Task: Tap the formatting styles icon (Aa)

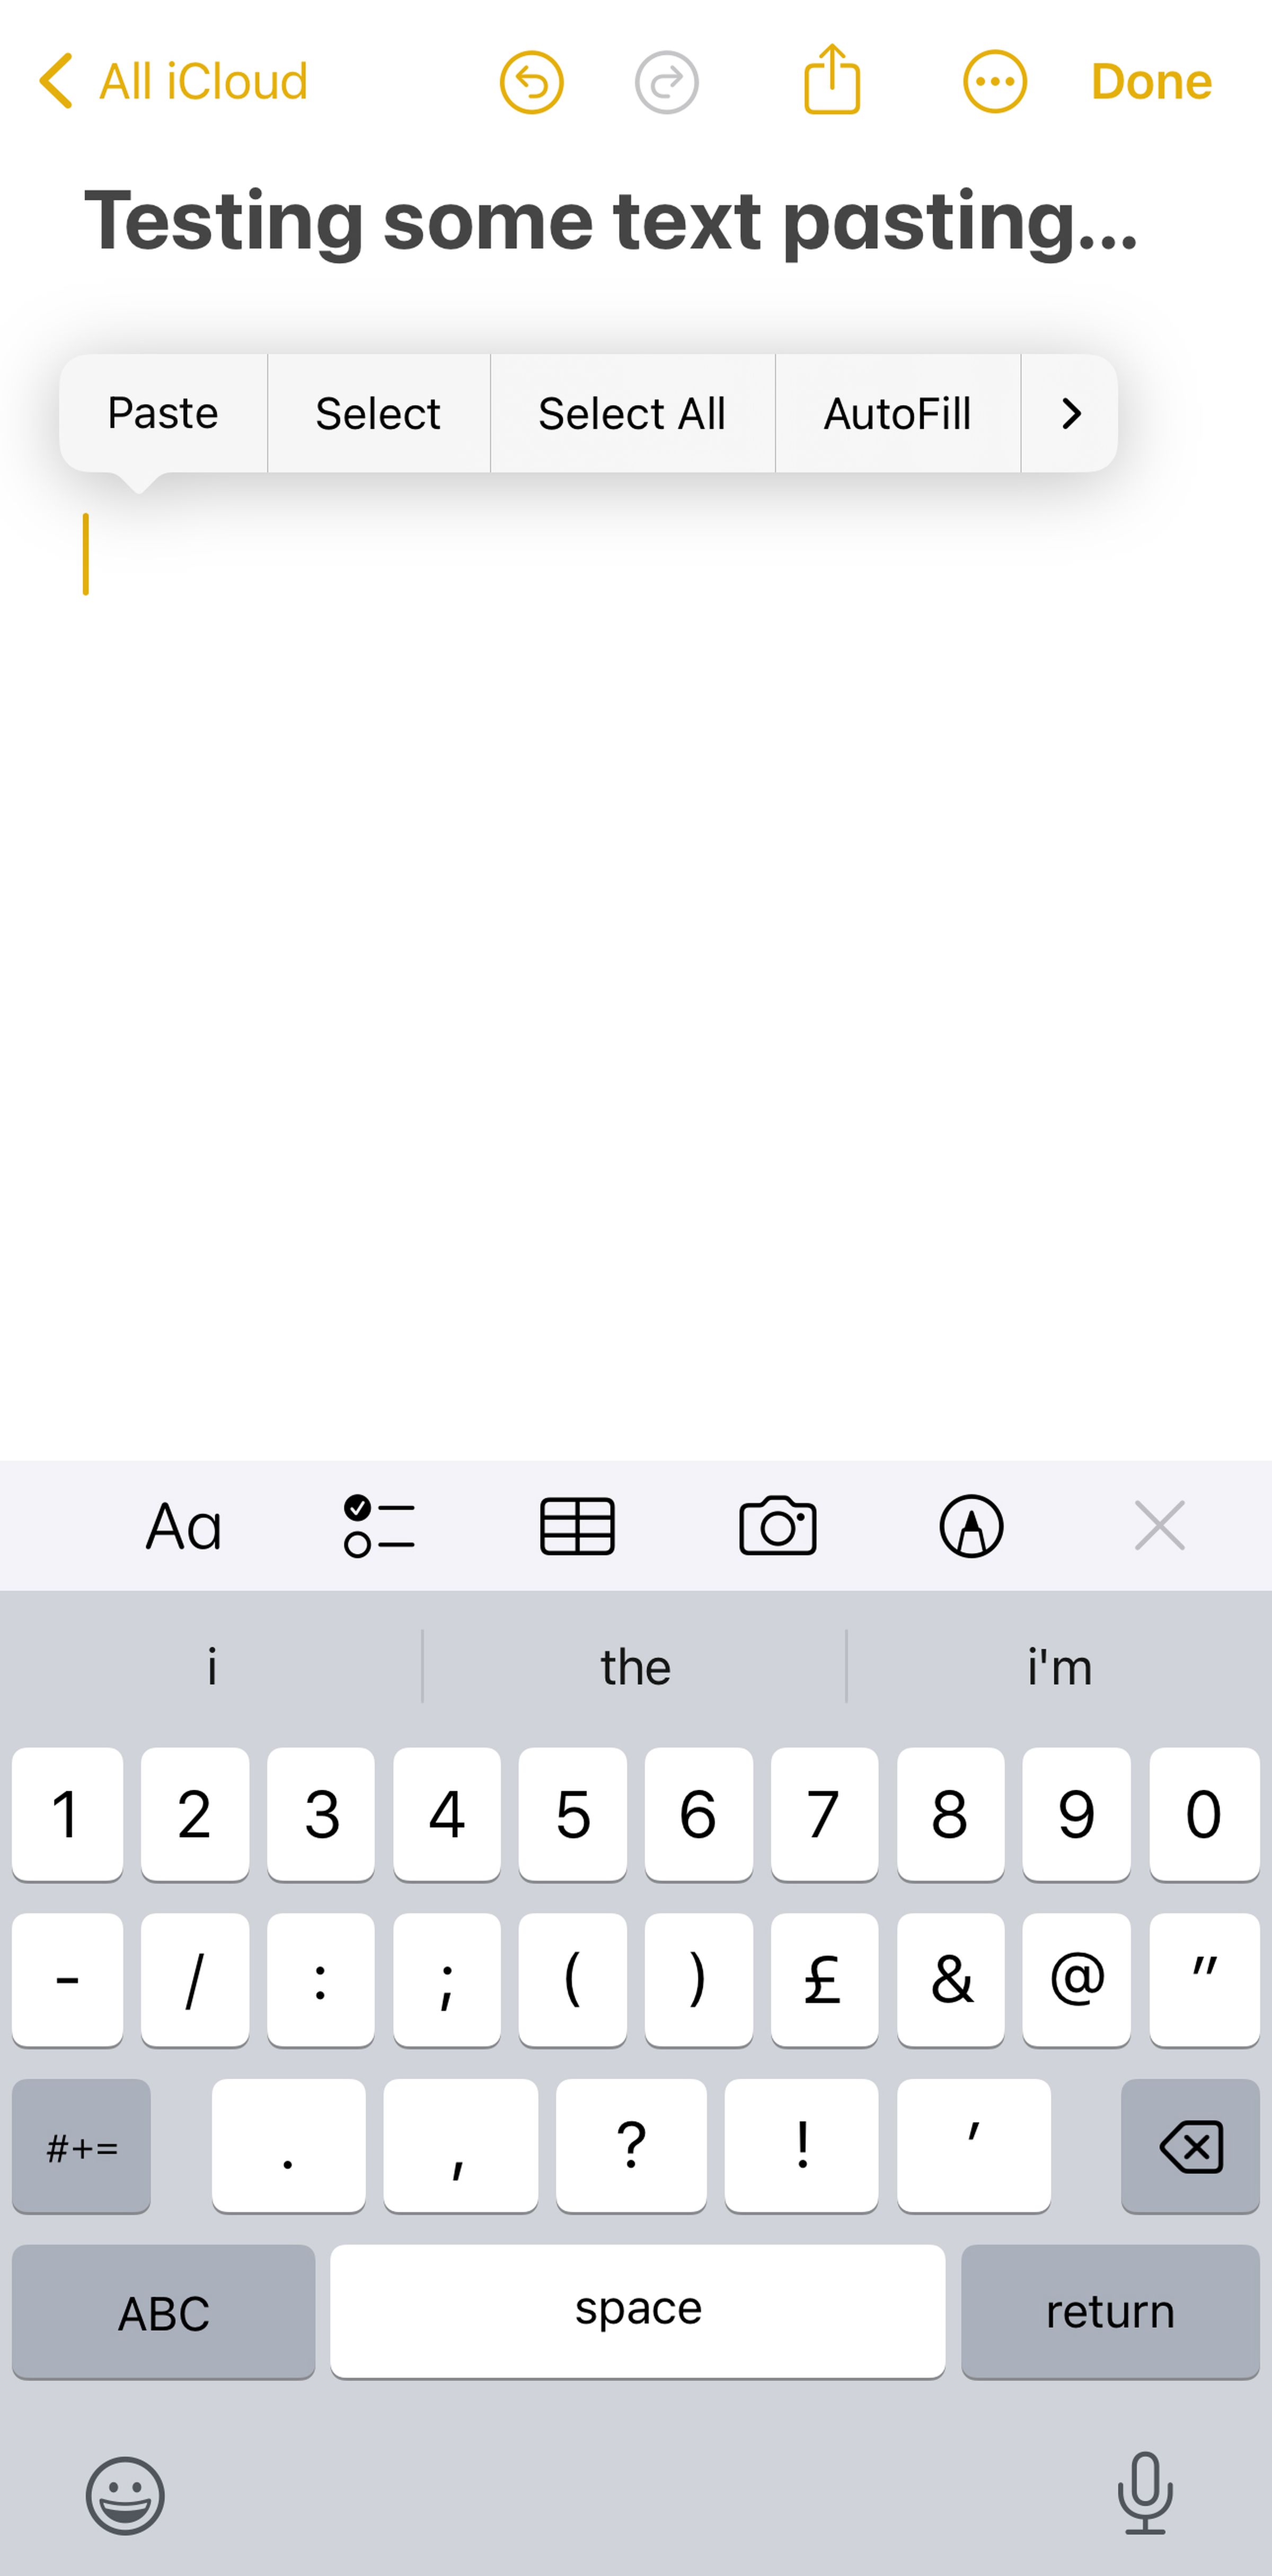Action: pyautogui.click(x=185, y=1525)
